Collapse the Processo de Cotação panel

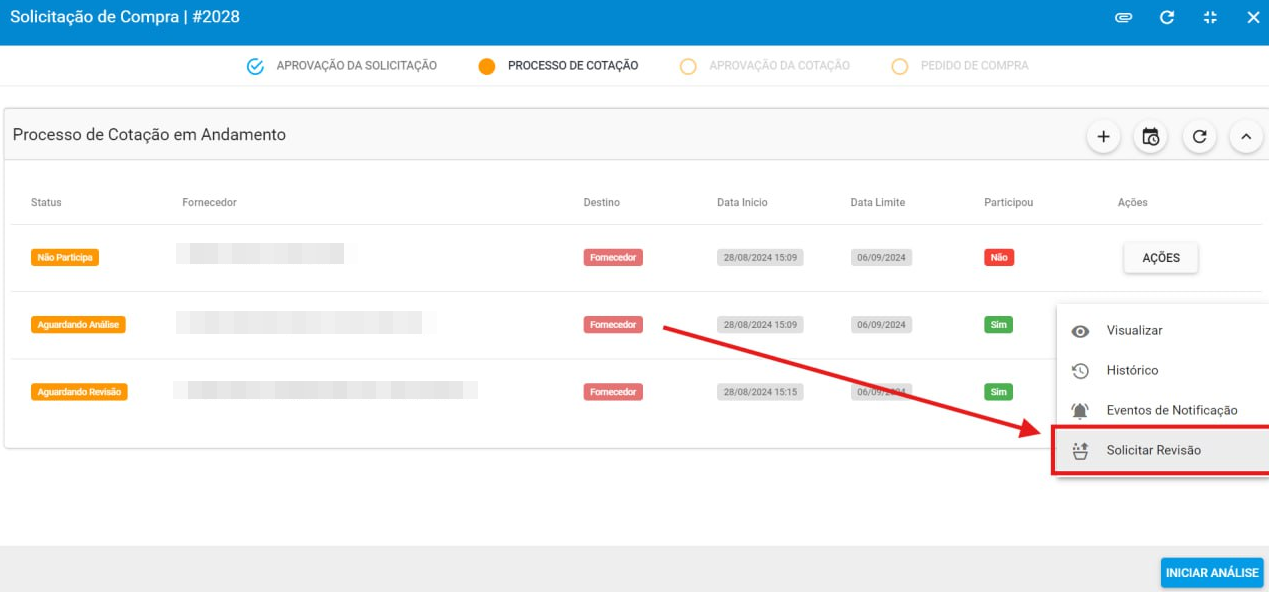coord(1246,137)
